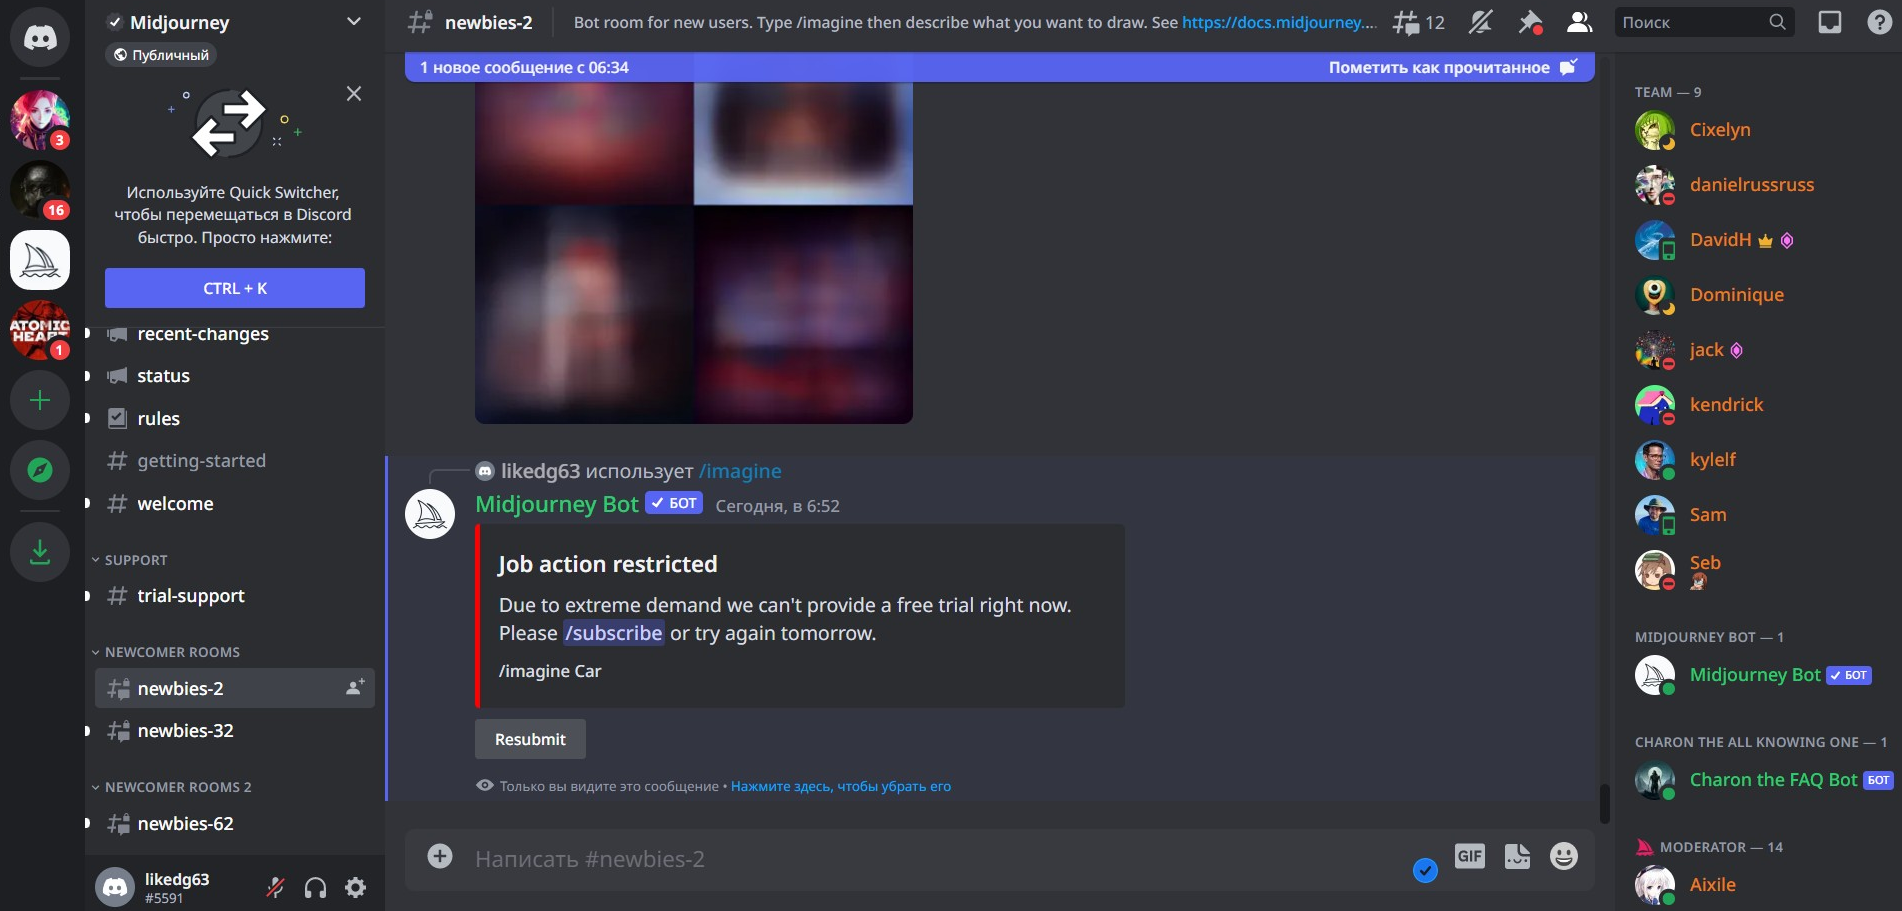The height and width of the screenshot is (911, 1902).
Task: Open Midjourney Bot profile from message name
Action: tap(556, 504)
